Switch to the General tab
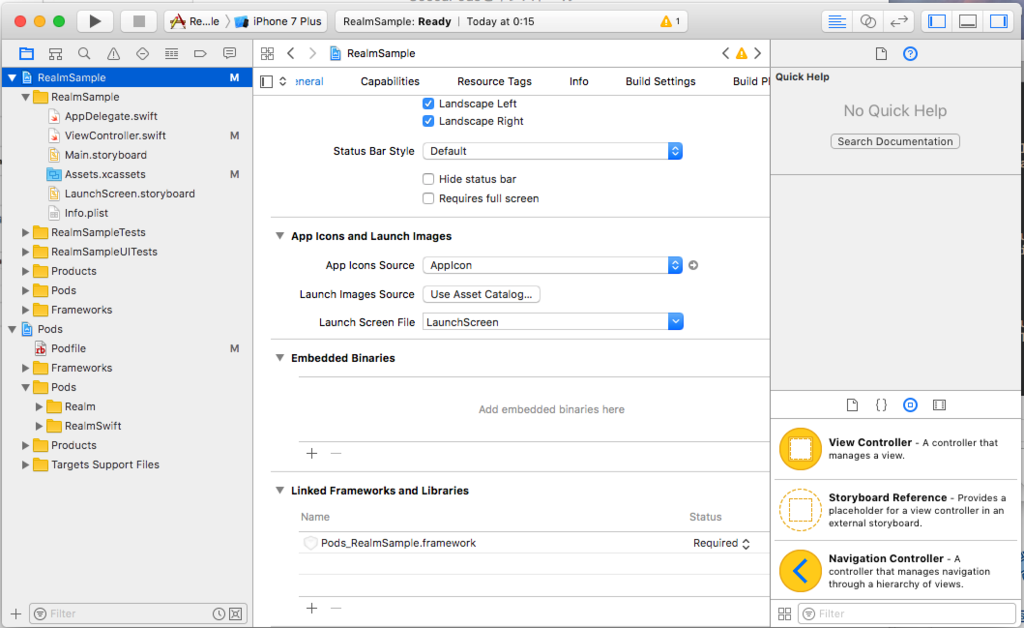 [310, 82]
